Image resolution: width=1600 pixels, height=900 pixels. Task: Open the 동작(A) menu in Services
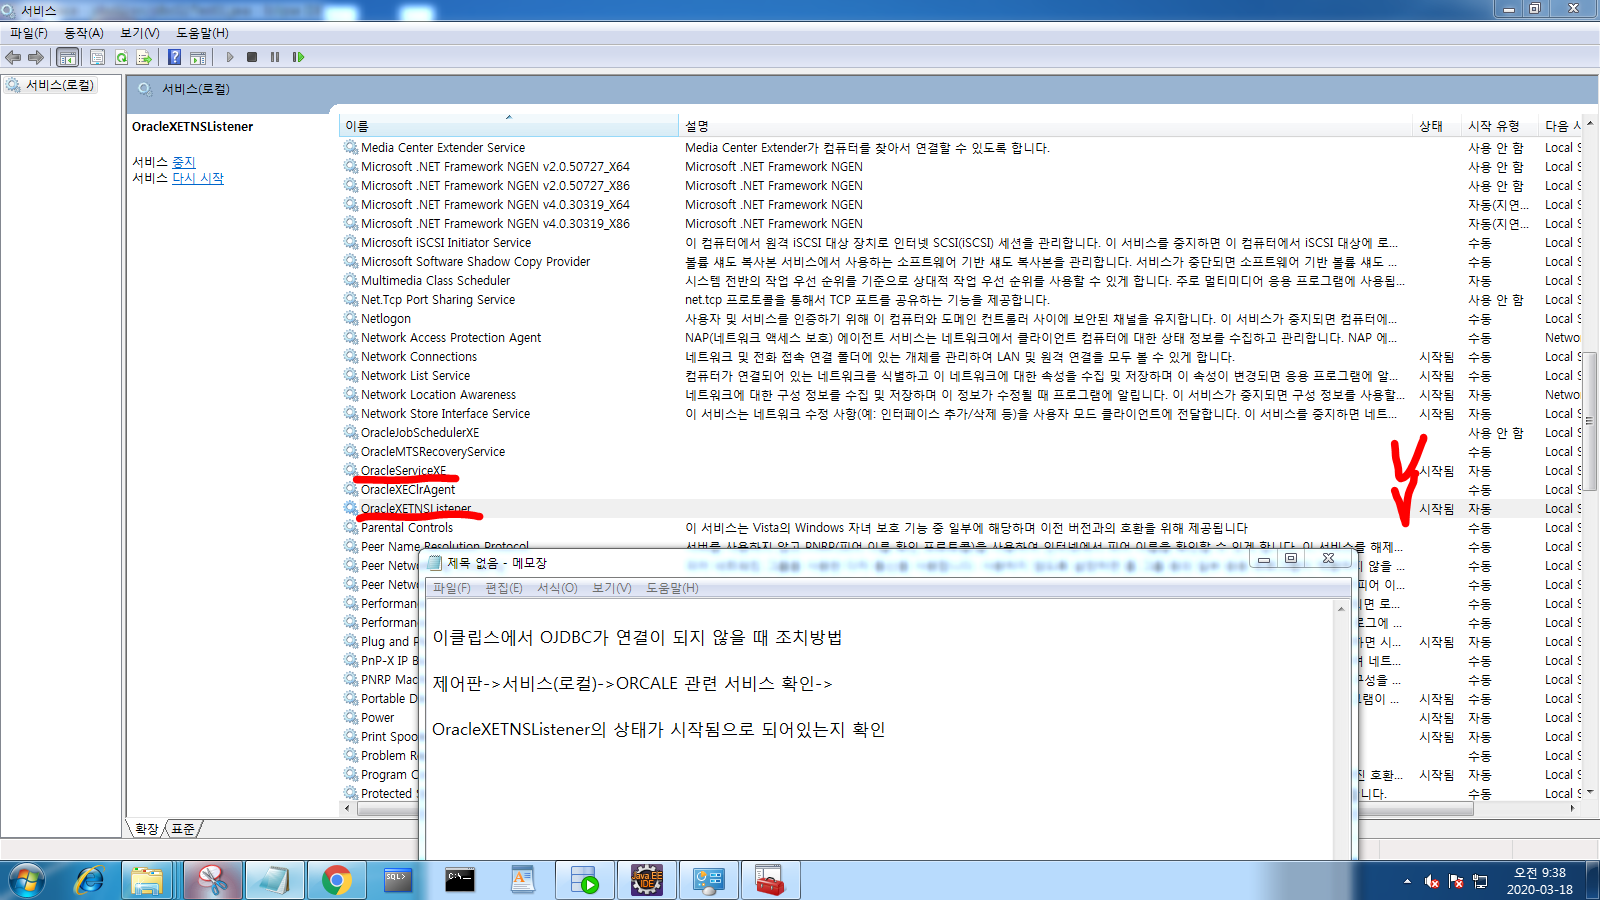[84, 33]
